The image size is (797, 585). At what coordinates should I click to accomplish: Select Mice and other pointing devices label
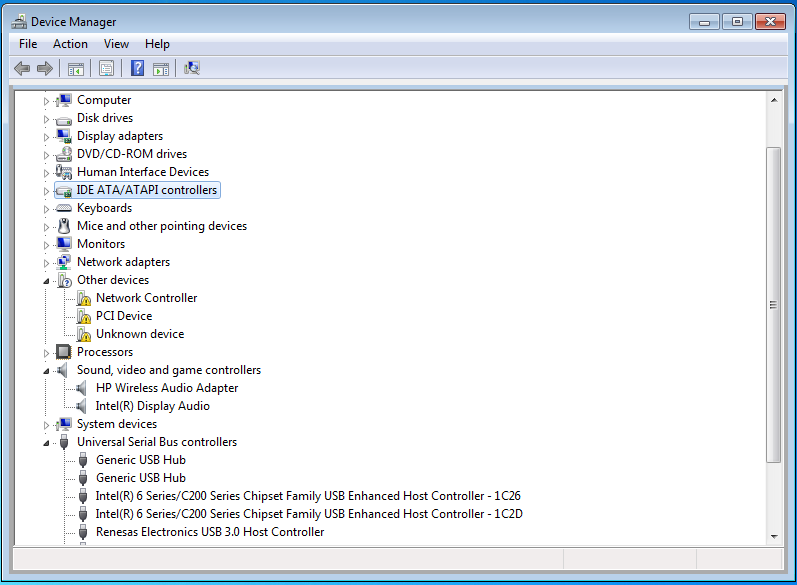coord(162,226)
